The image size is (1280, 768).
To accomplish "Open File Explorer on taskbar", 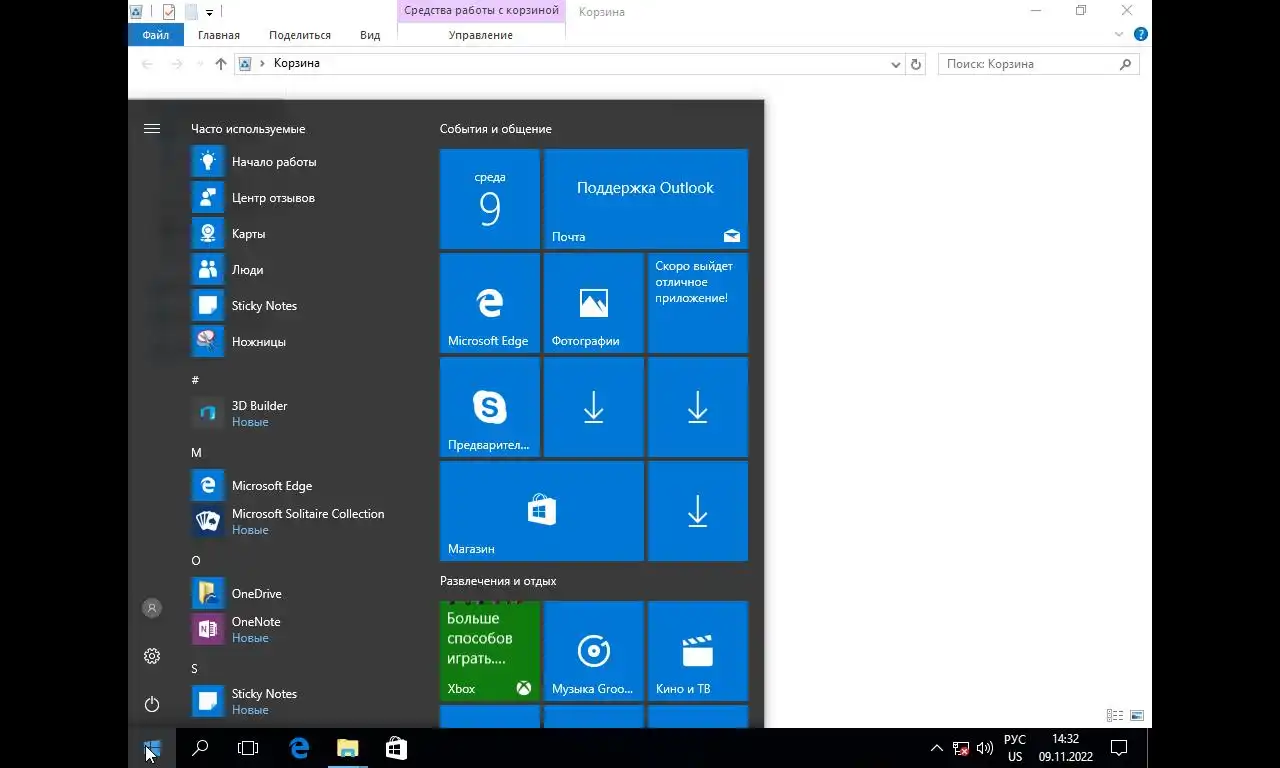I will tap(347, 748).
